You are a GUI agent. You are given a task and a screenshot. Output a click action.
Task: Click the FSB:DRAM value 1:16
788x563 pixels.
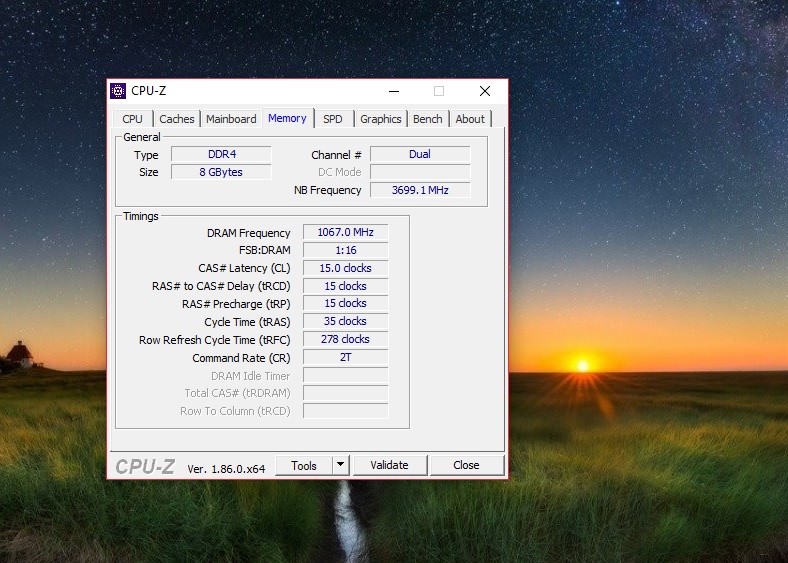(346, 250)
